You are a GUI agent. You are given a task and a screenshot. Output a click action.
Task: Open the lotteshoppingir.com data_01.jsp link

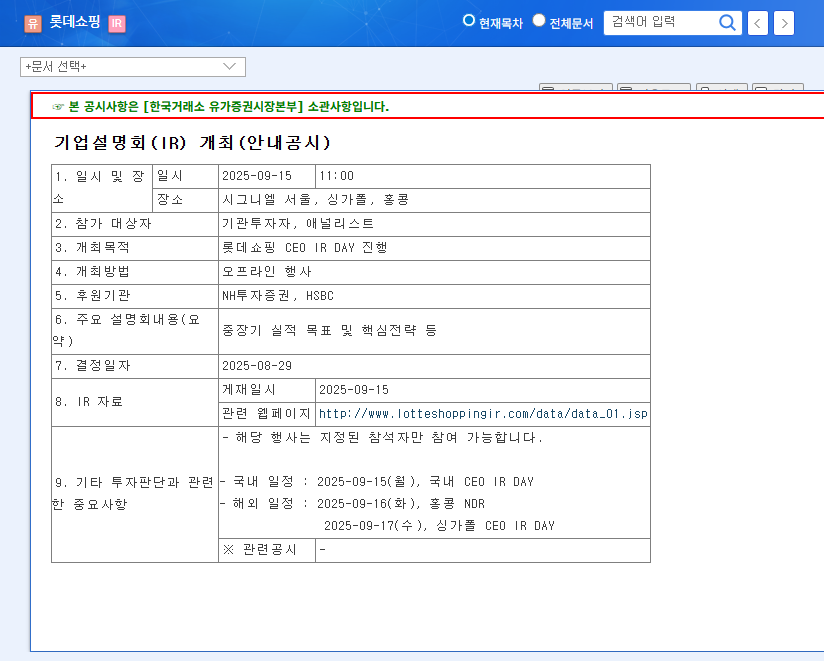point(483,414)
